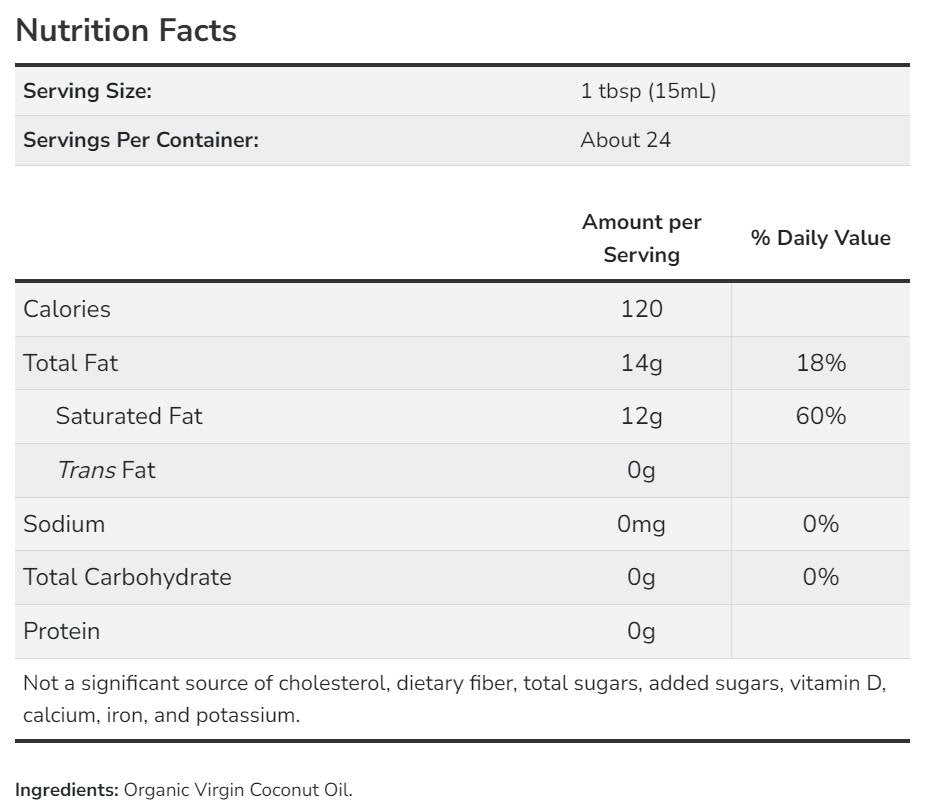
Task: Click the Total Fat row label
Action: (x=71, y=362)
